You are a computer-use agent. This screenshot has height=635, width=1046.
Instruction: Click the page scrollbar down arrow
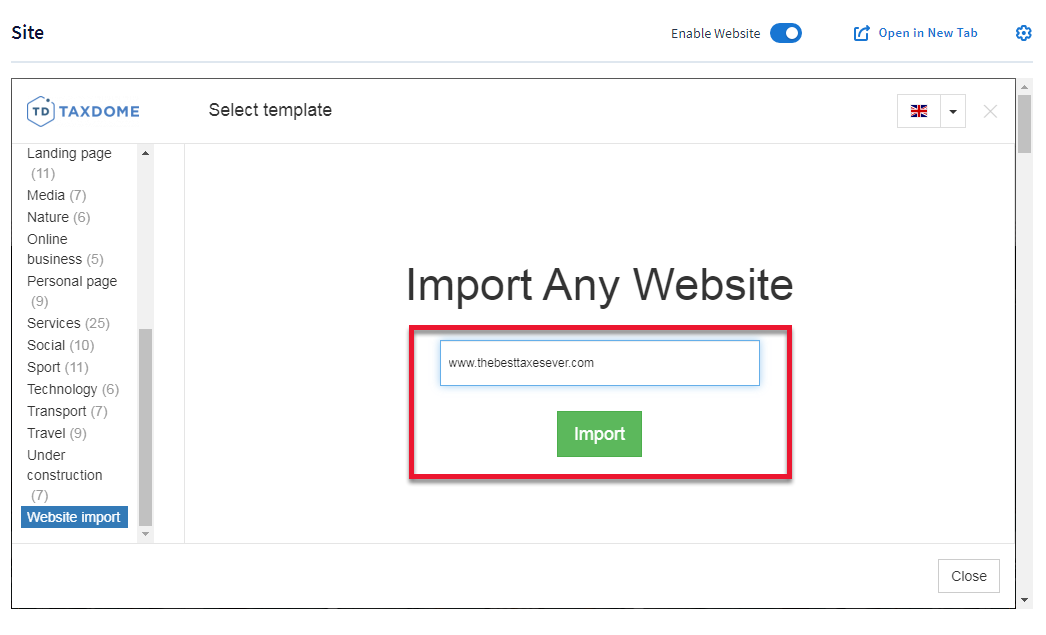[x=1024, y=600]
